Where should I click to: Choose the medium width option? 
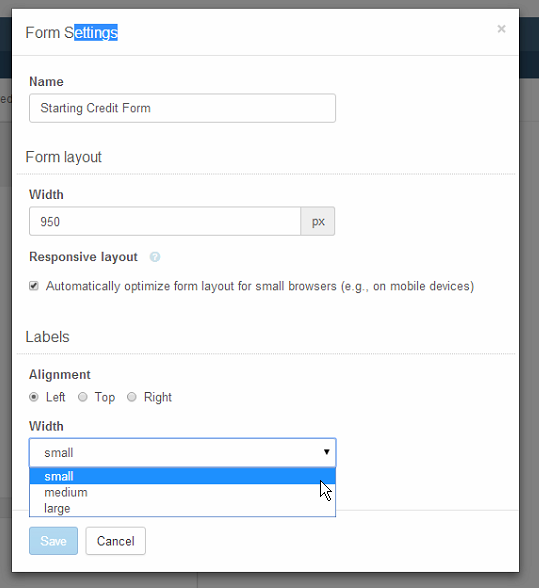(x=182, y=492)
